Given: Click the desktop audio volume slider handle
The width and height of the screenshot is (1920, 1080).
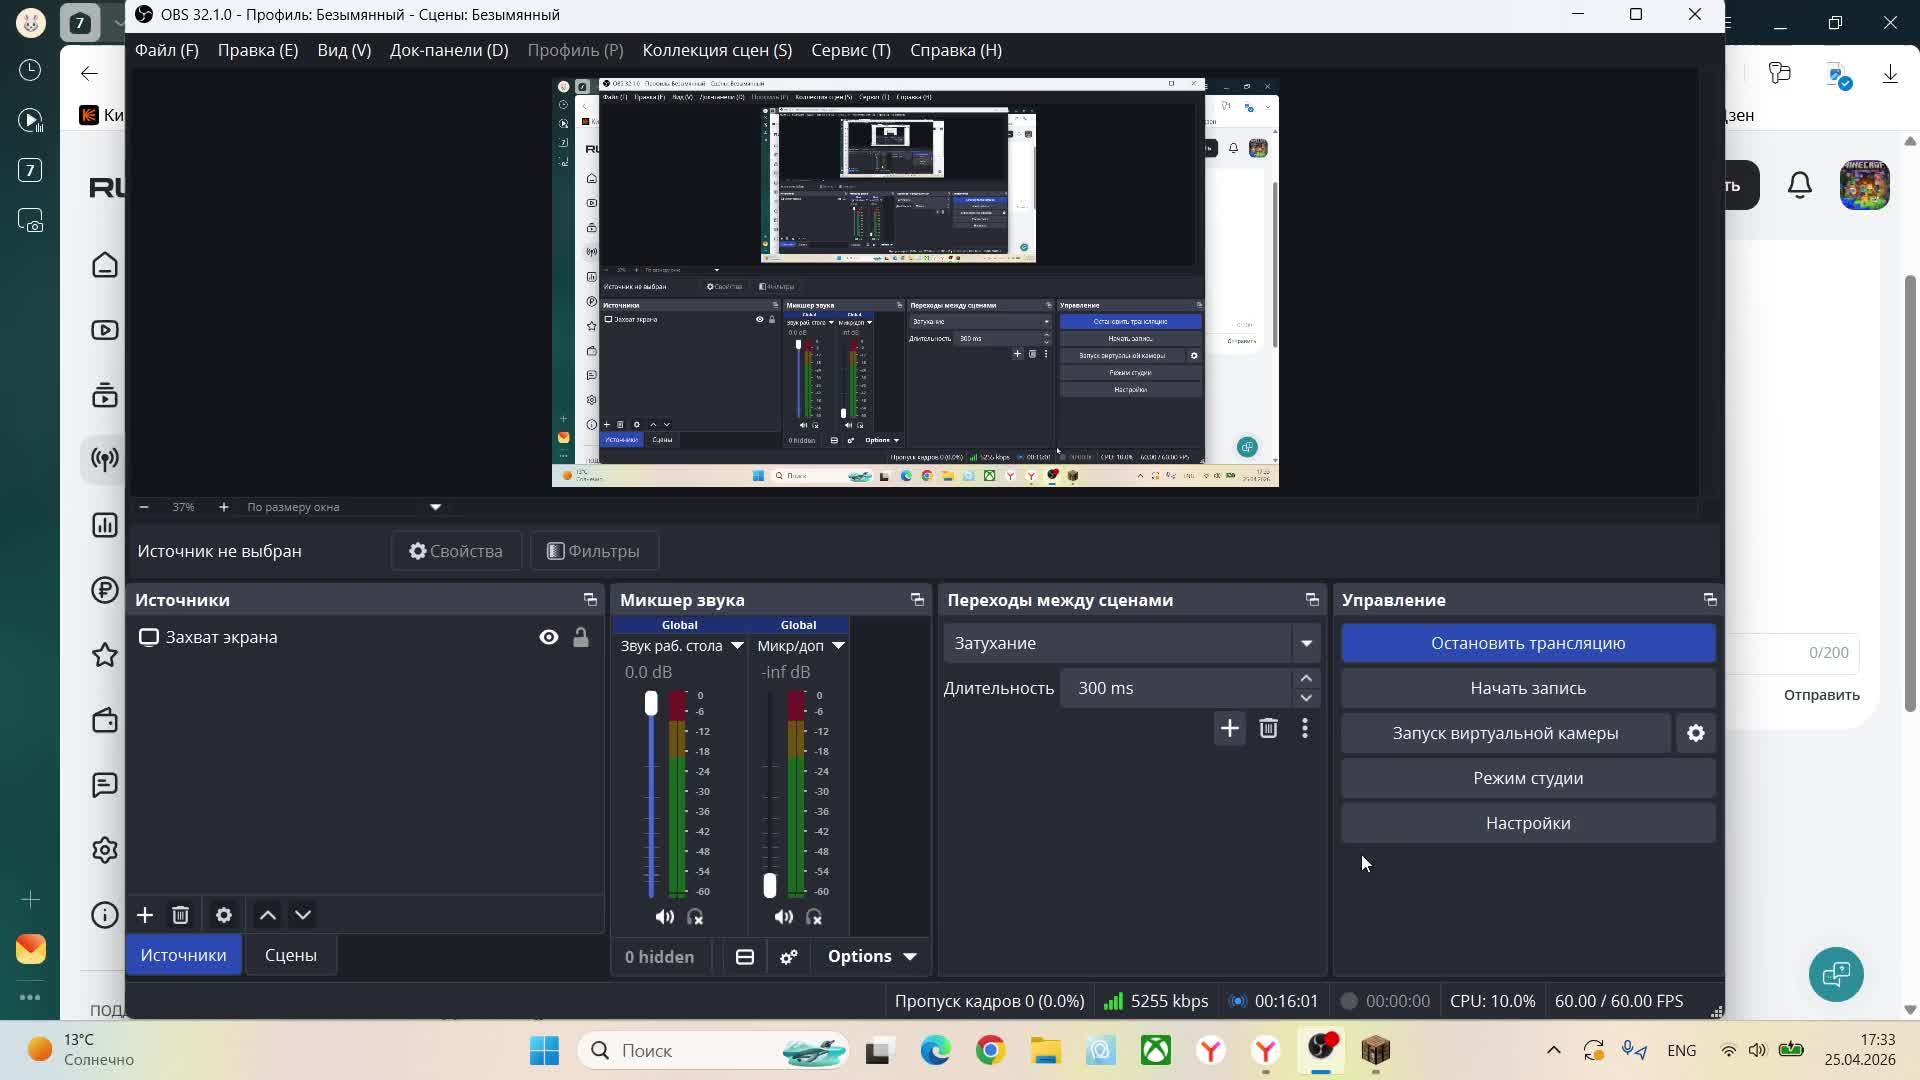Looking at the screenshot, I should (651, 703).
